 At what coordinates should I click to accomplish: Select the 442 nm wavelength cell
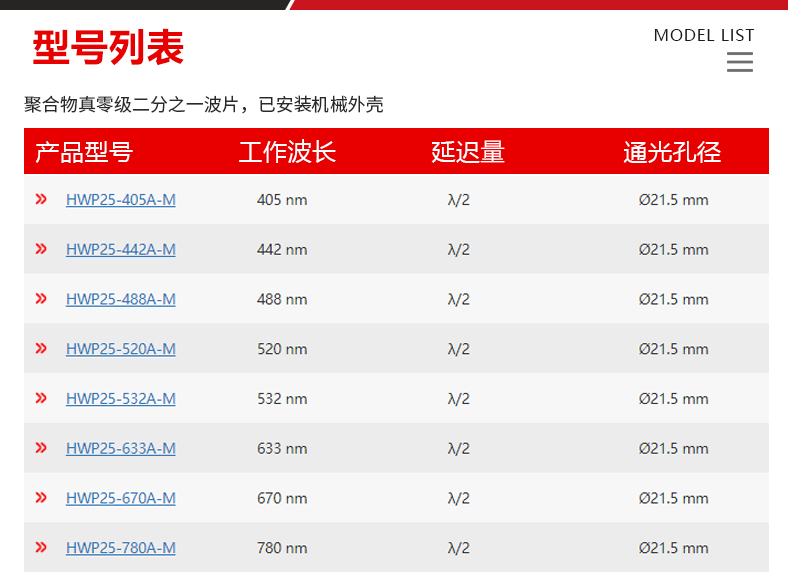click(282, 249)
